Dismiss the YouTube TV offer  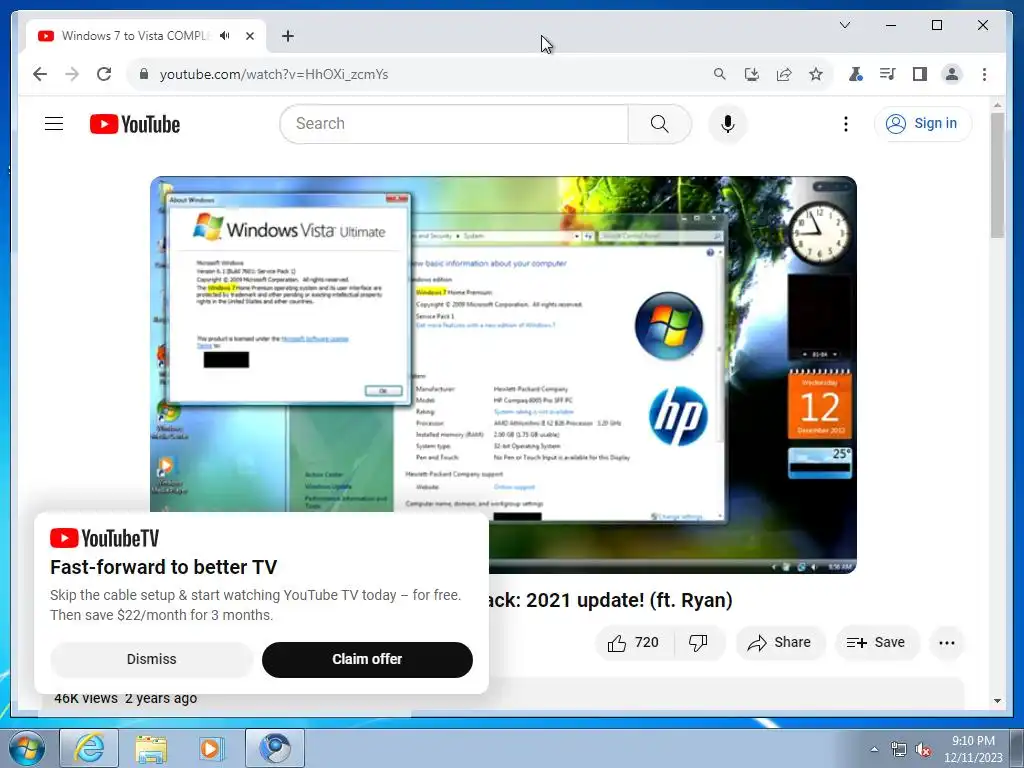pos(152,659)
